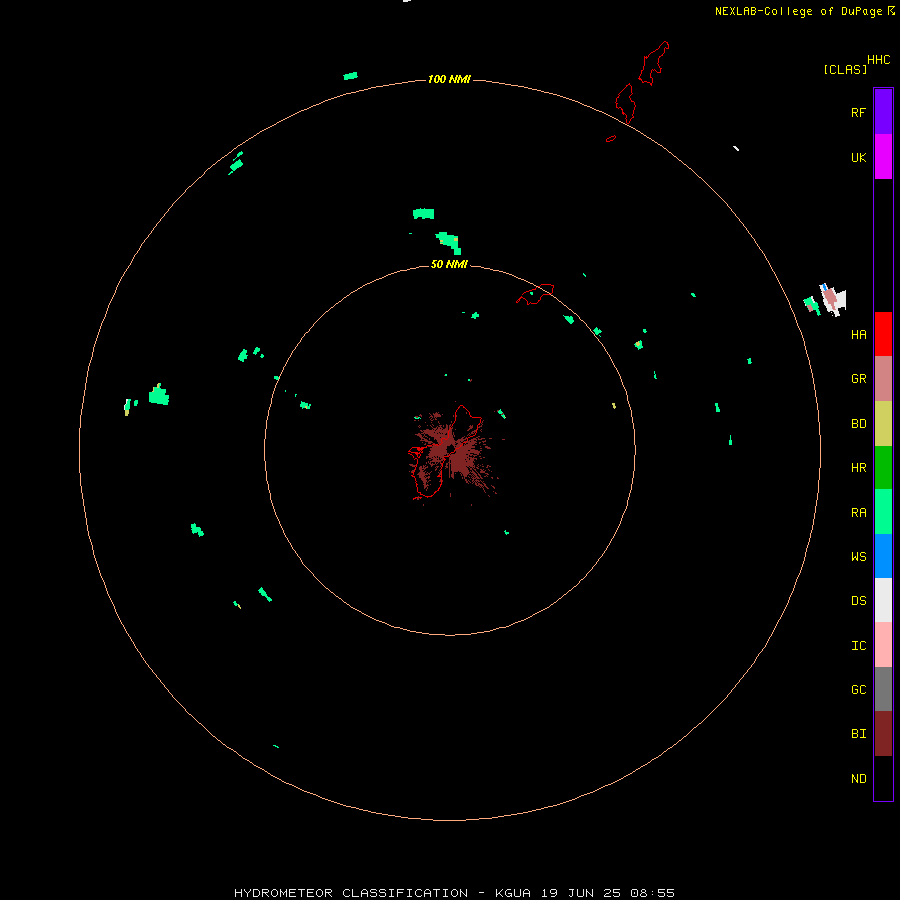Click the "RA" legend label
This screenshot has width=900, height=900.
click(x=858, y=513)
